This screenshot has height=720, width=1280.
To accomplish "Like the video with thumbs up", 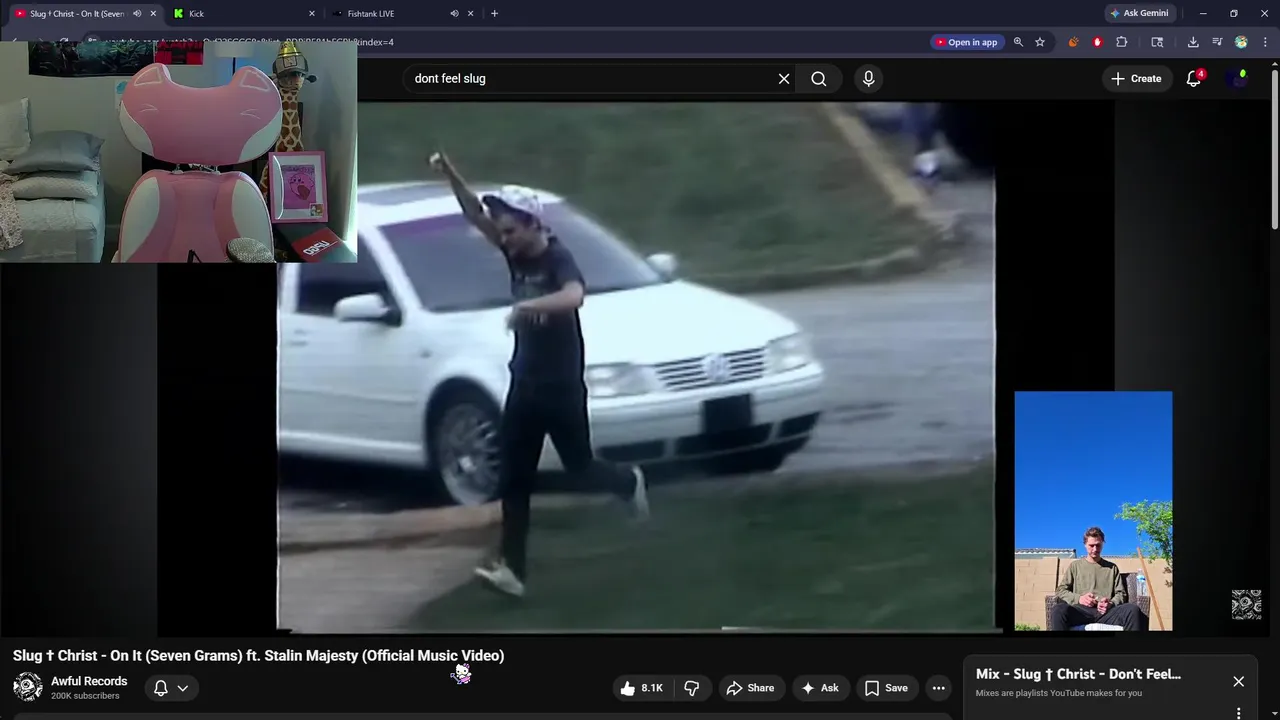I will 641,688.
